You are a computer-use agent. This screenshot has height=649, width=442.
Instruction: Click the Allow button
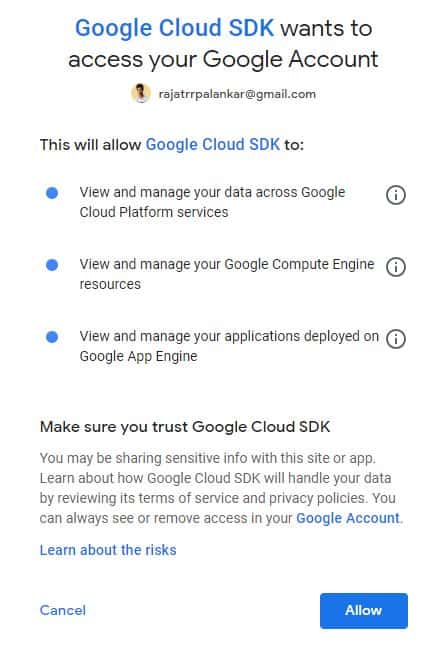(363, 611)
